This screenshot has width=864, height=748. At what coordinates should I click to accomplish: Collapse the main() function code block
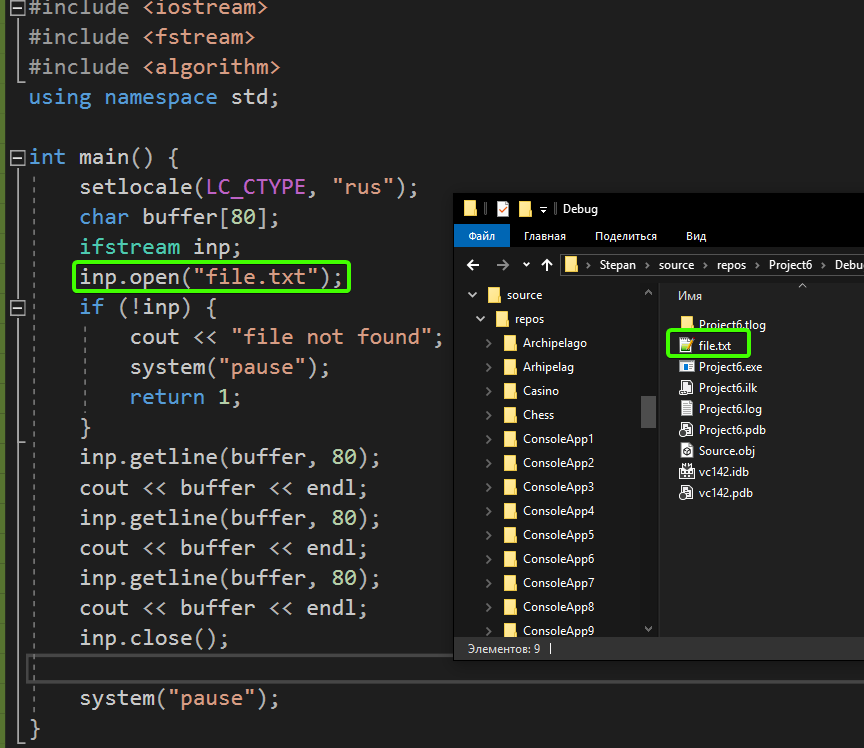coord(17,158)
